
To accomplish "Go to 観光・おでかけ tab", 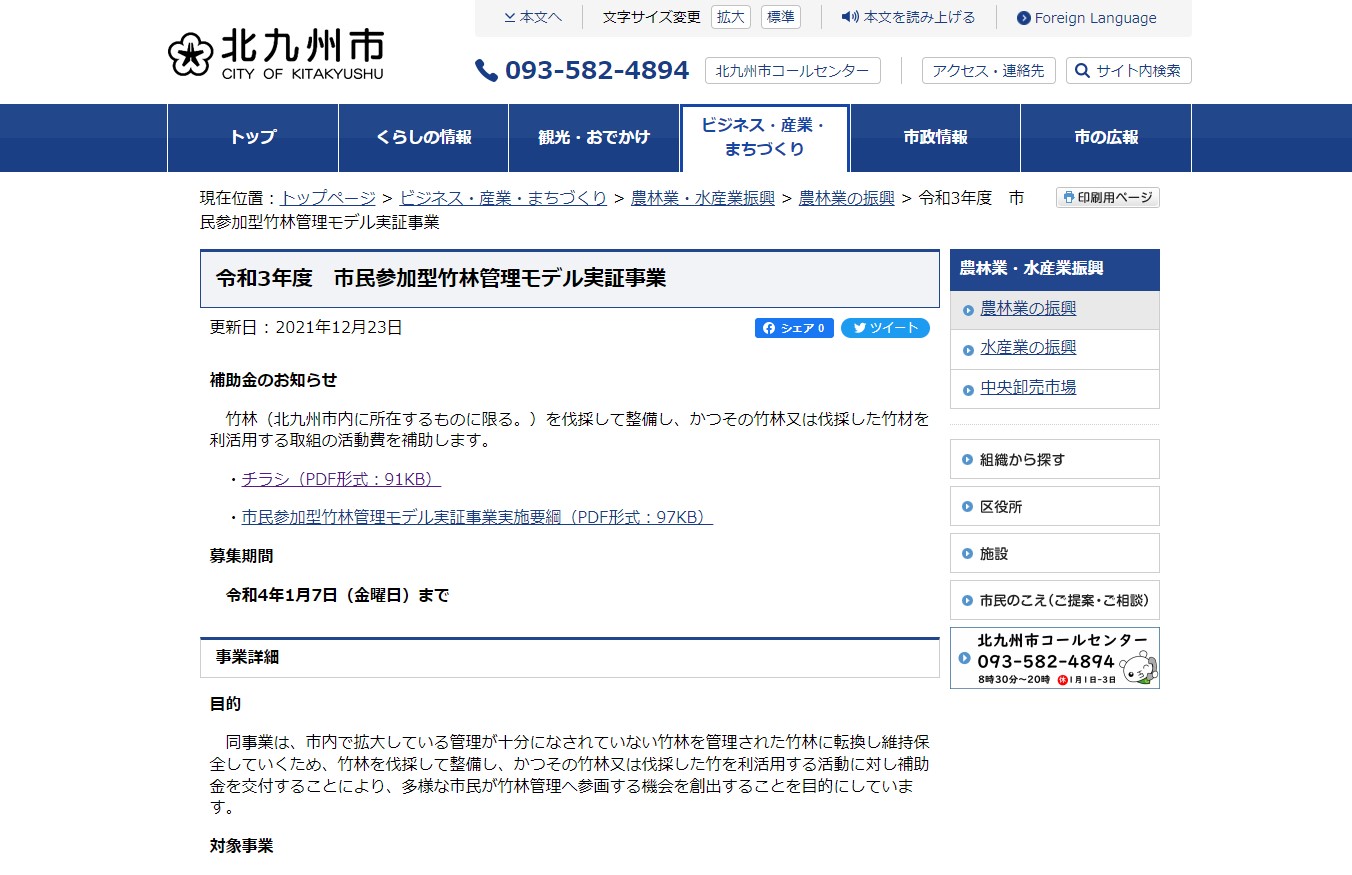I will [x=594, y=138].
